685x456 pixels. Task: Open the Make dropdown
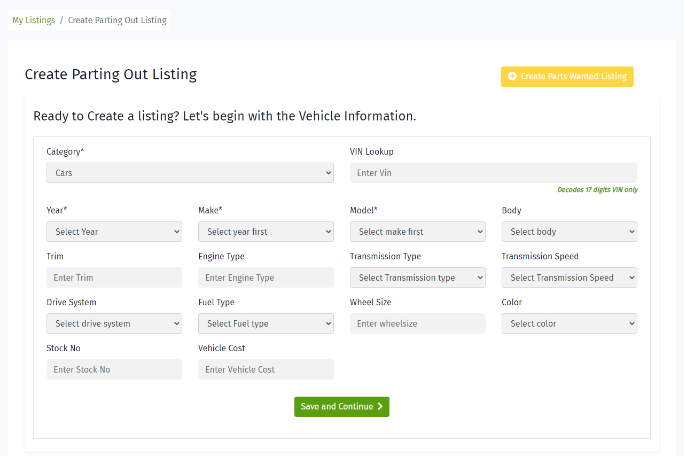[265, 232]
